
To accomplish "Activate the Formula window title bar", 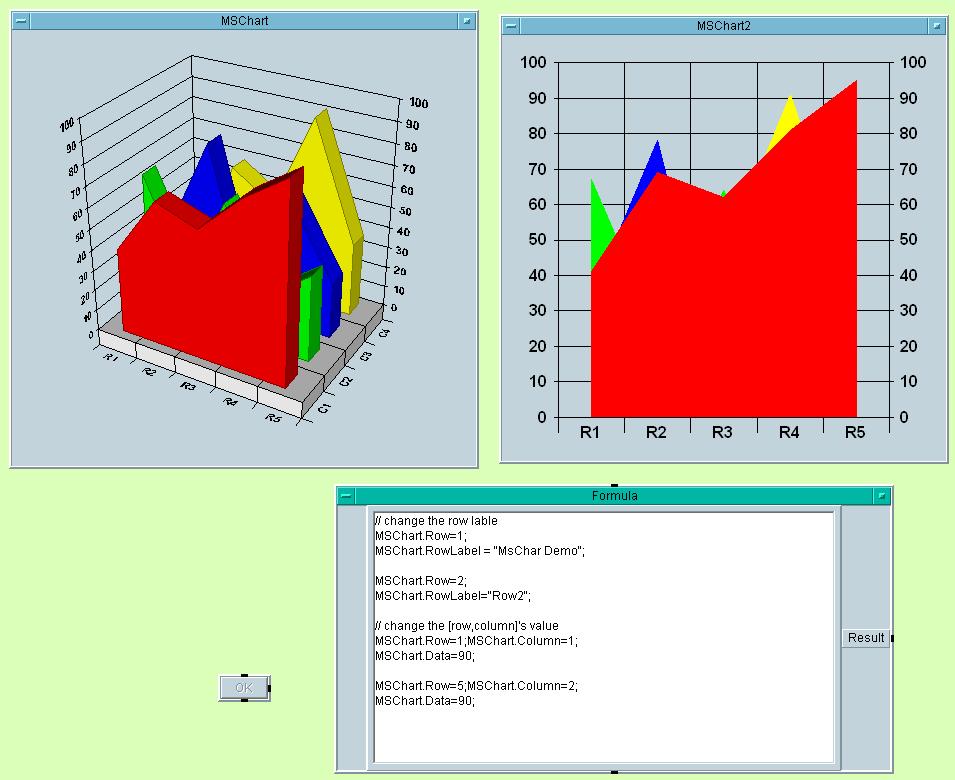I will 614,496.
